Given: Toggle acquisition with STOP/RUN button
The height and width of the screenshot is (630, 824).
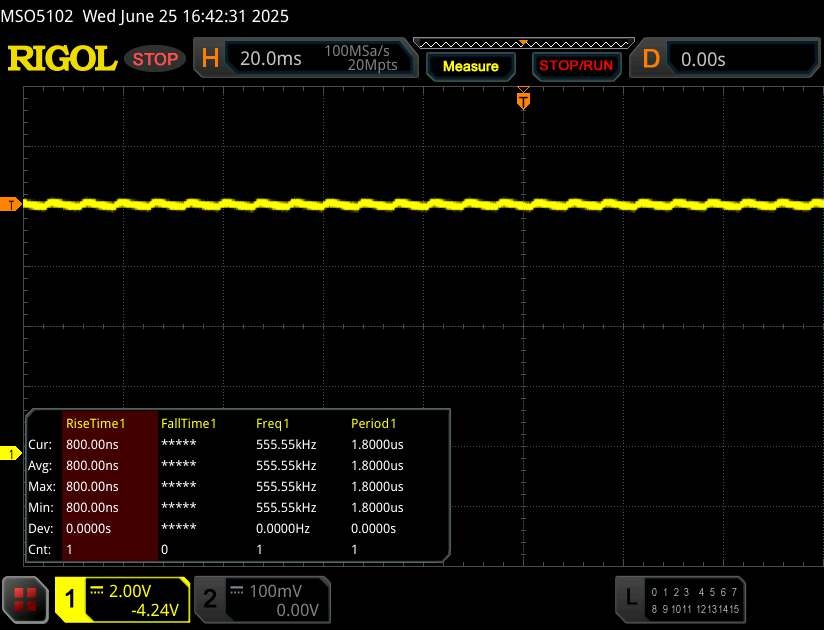Looking at the screenshot, I should [576, 66].
